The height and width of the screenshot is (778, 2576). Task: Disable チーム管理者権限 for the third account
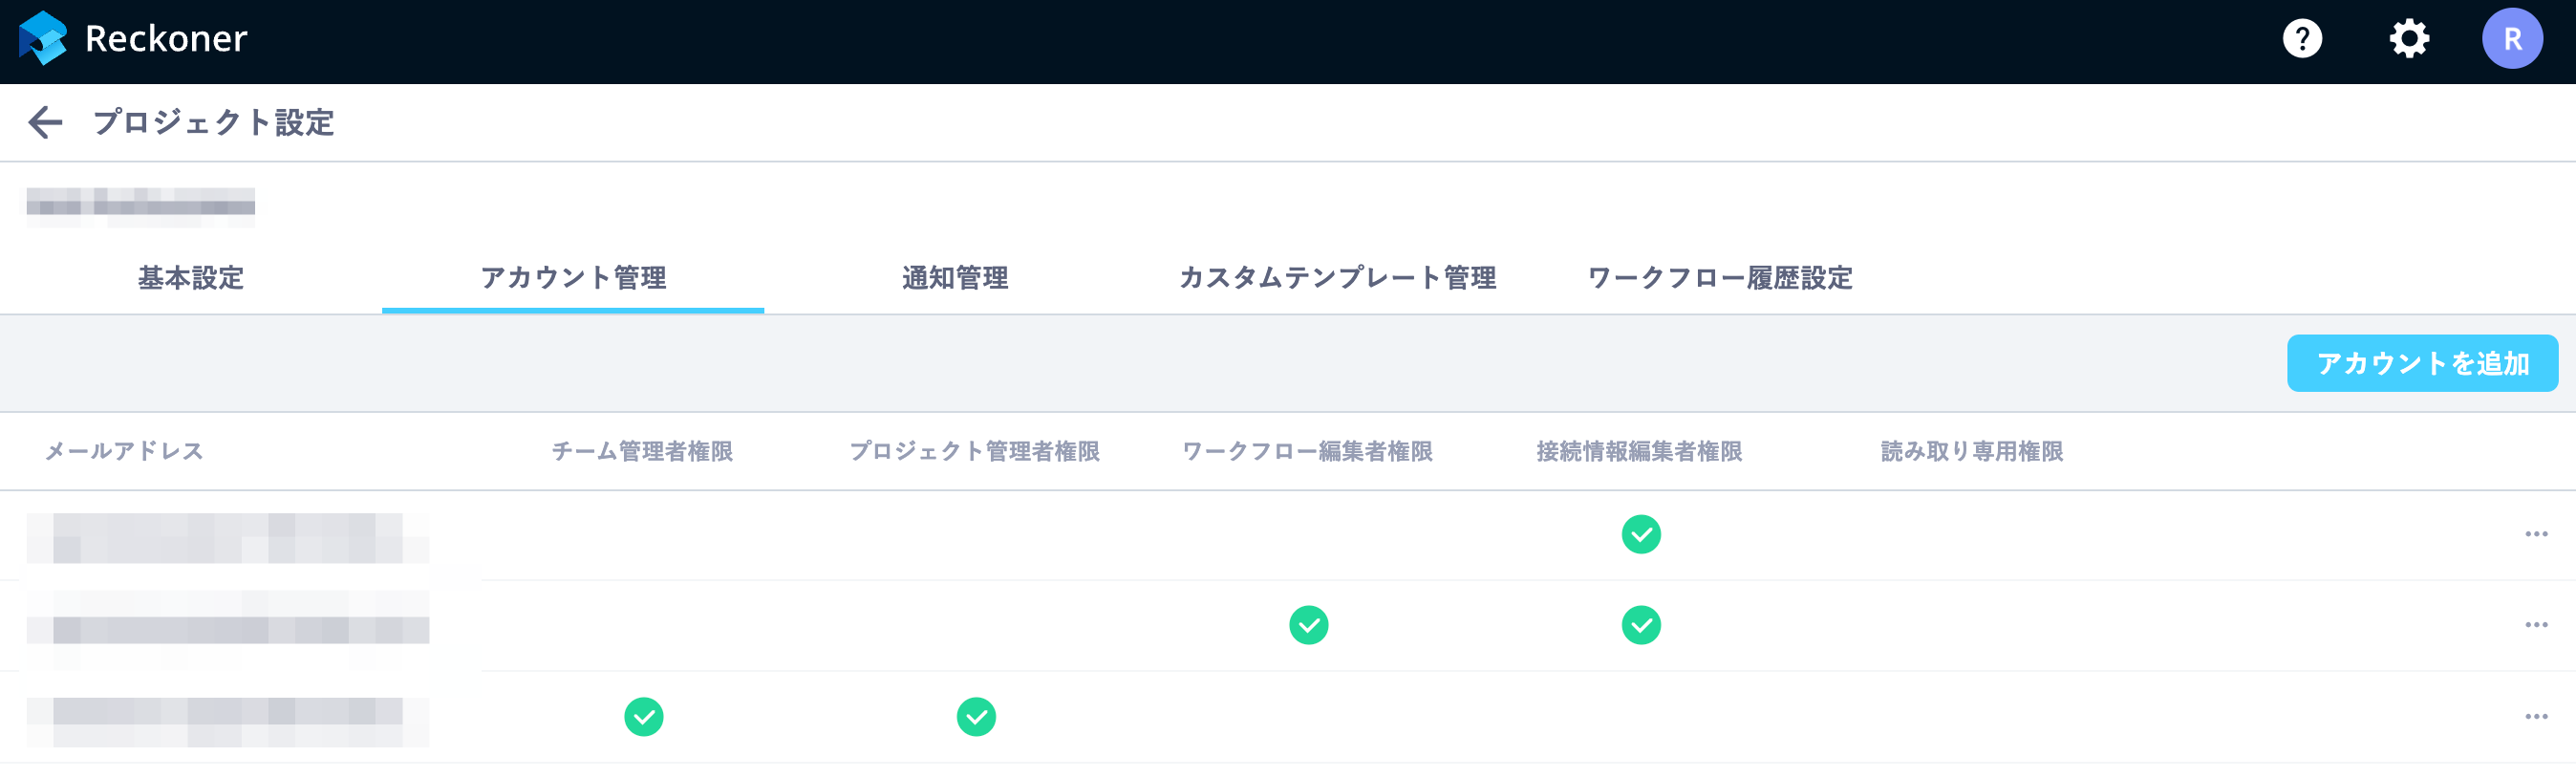click(x=645, y=716)
